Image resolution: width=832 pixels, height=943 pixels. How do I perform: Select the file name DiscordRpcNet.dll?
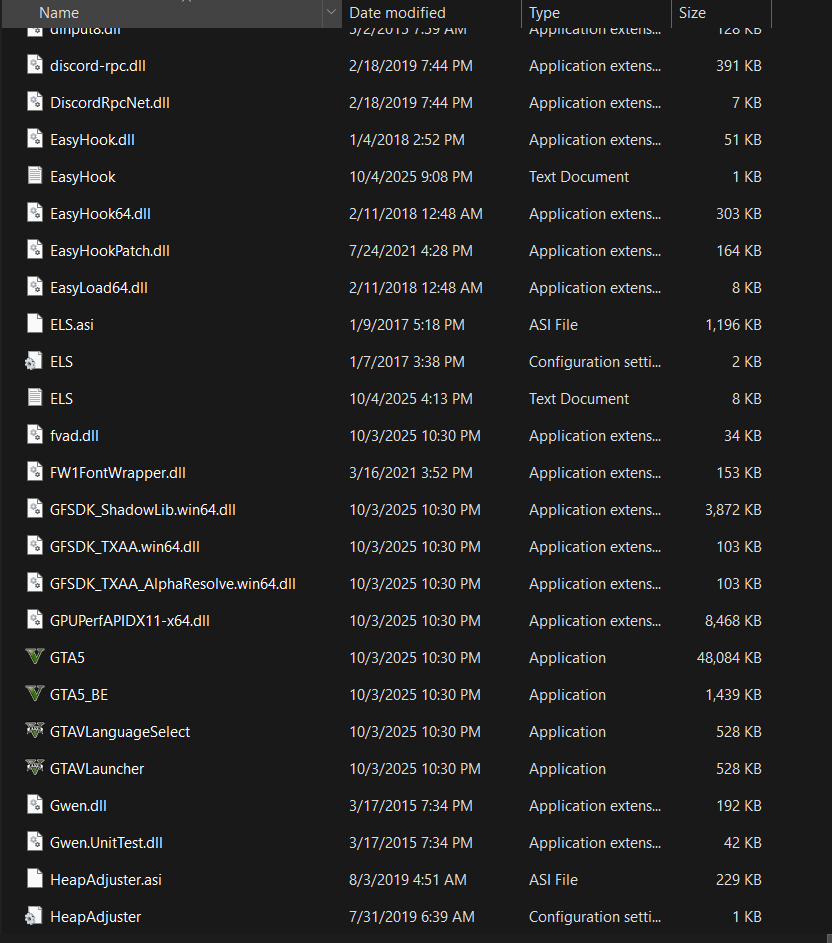point(110,103)
